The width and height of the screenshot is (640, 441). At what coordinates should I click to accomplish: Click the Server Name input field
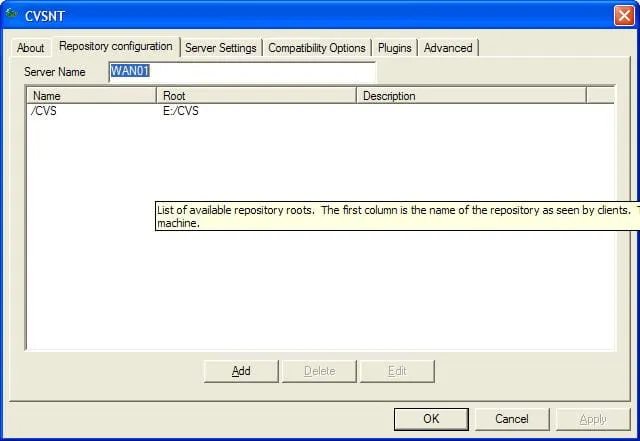(242, 71)
